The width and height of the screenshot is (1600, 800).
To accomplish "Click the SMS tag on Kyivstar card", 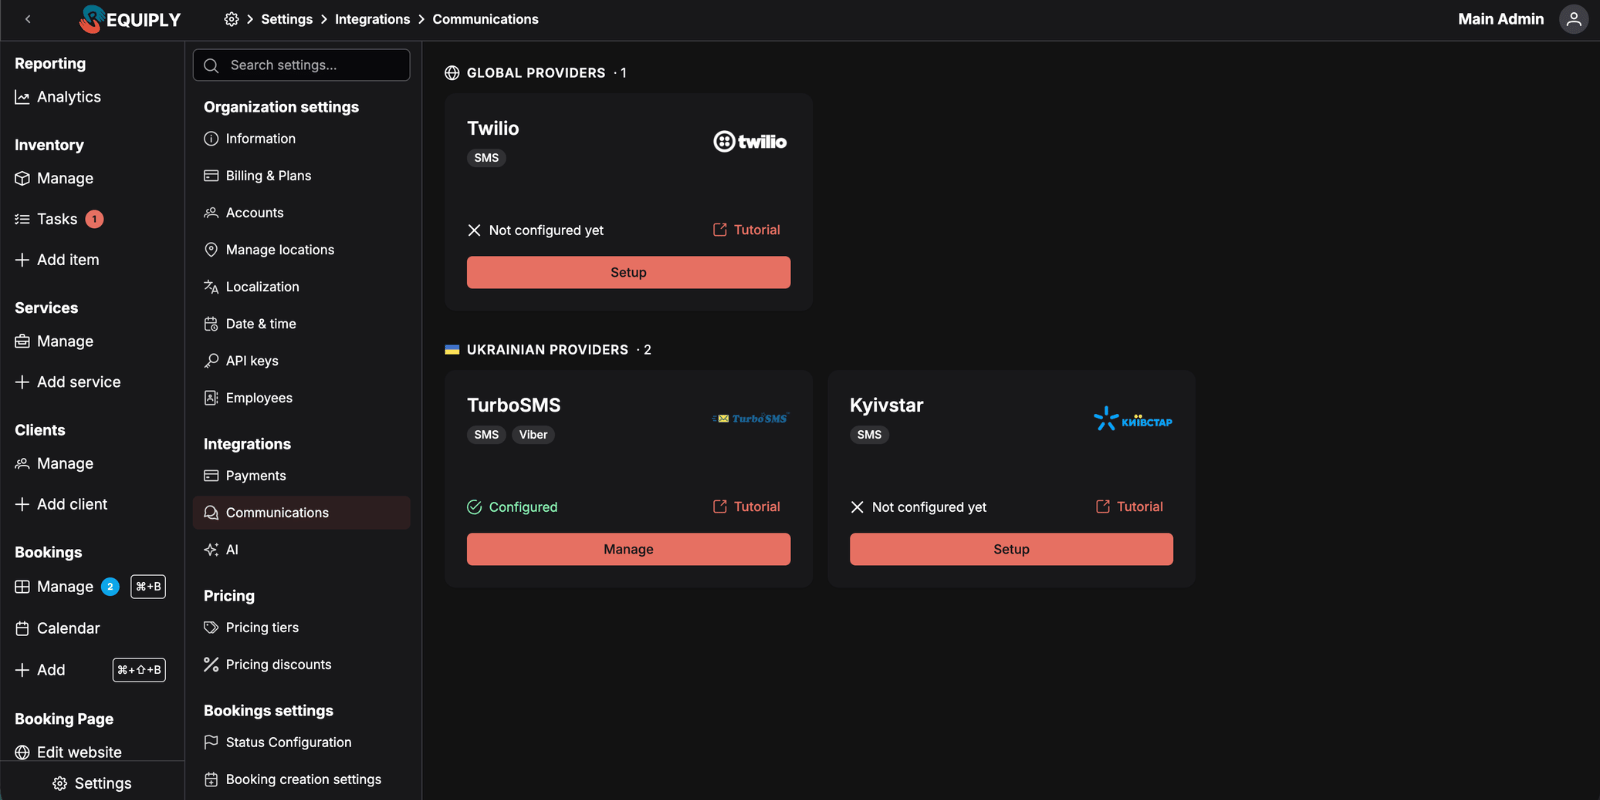I will click(x=869, y=435).
